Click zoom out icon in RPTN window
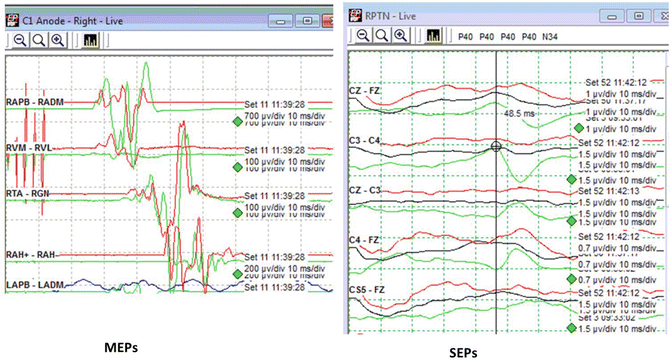670x360 pixels. [363, 36]
